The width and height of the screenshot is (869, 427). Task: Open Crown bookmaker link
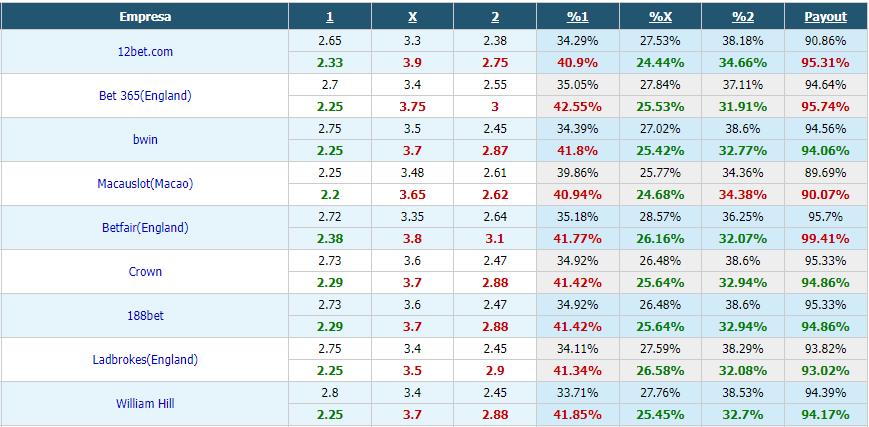tap(145, 271)
